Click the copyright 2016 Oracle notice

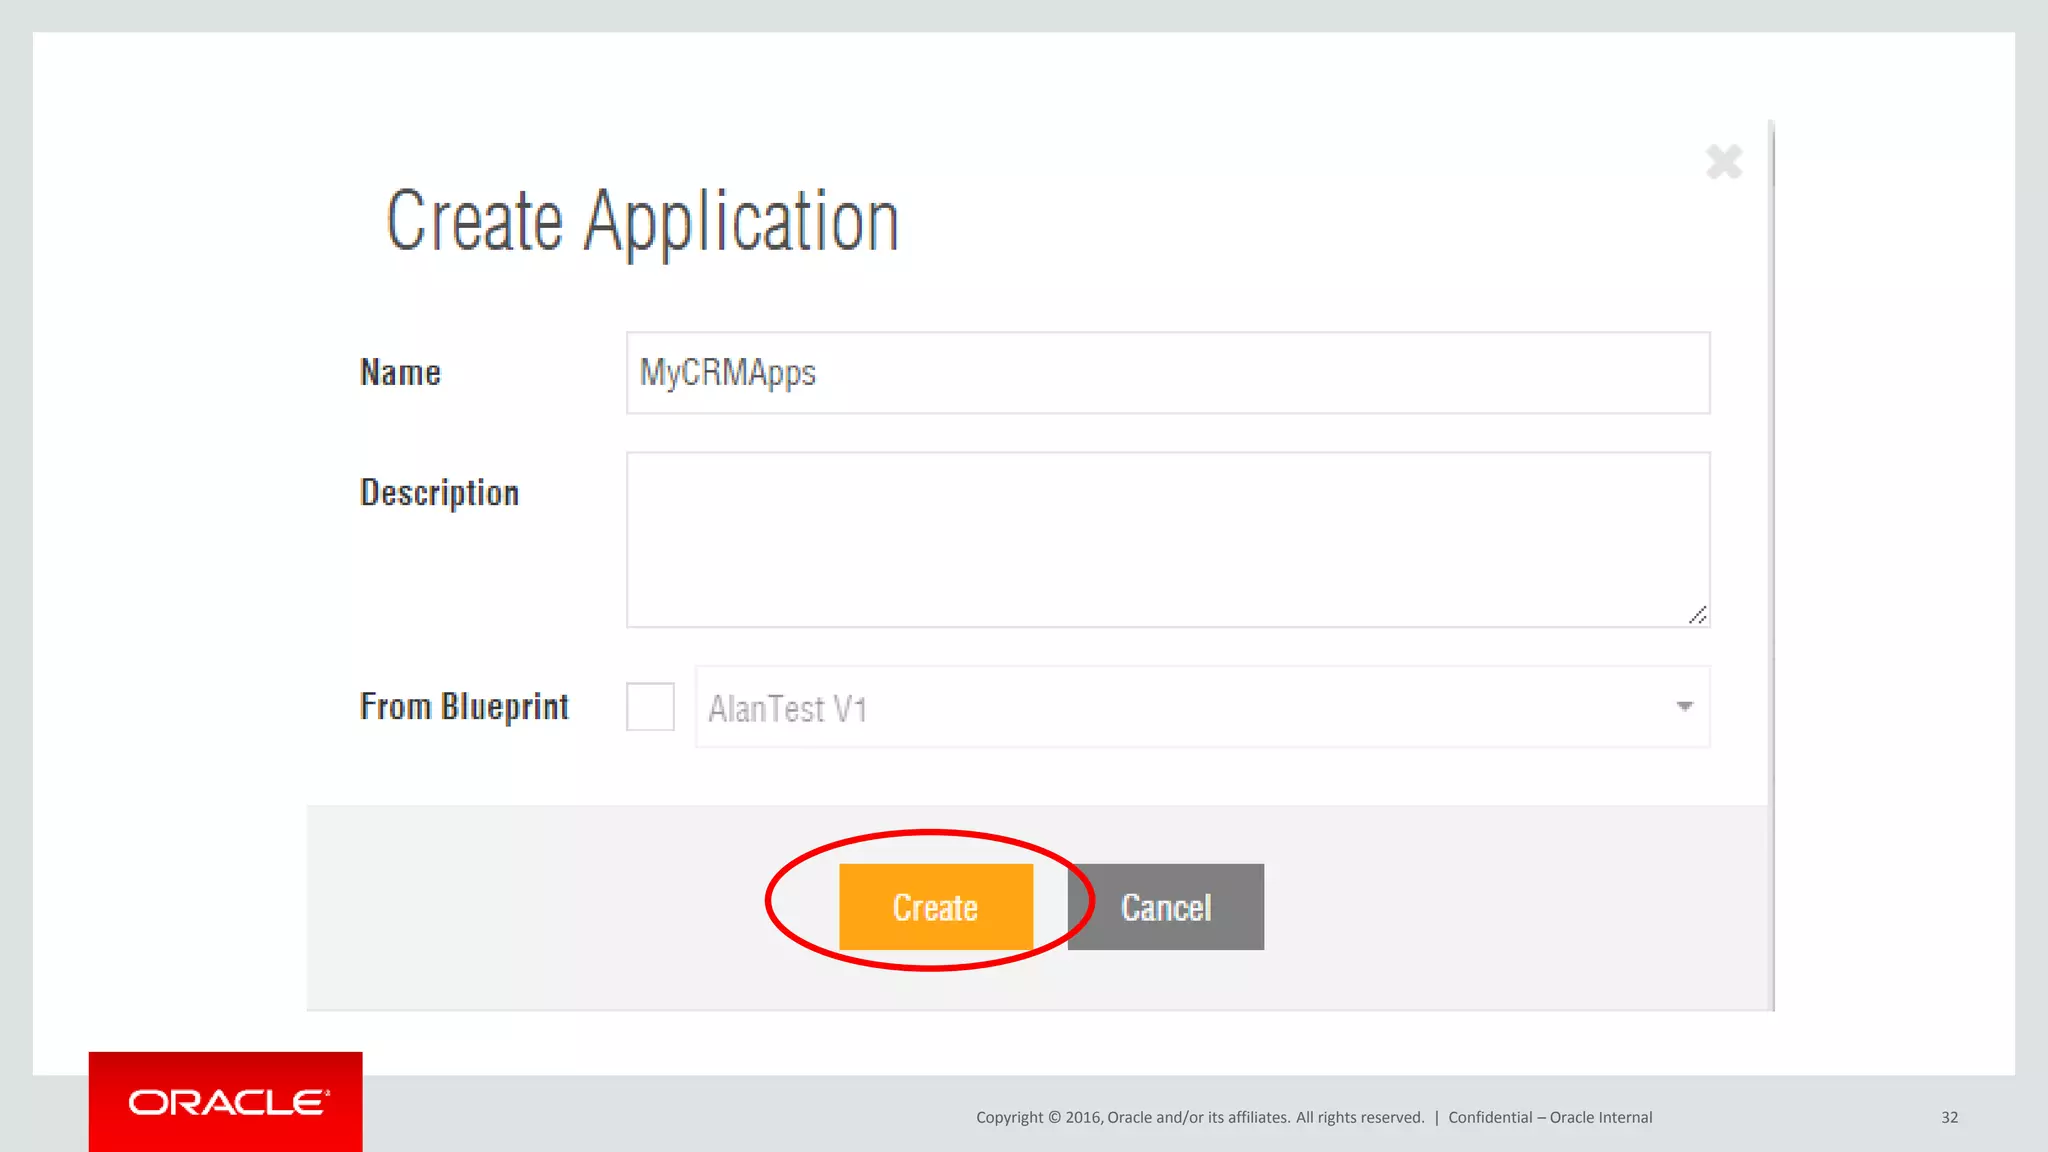[x=1199, y=1117]
